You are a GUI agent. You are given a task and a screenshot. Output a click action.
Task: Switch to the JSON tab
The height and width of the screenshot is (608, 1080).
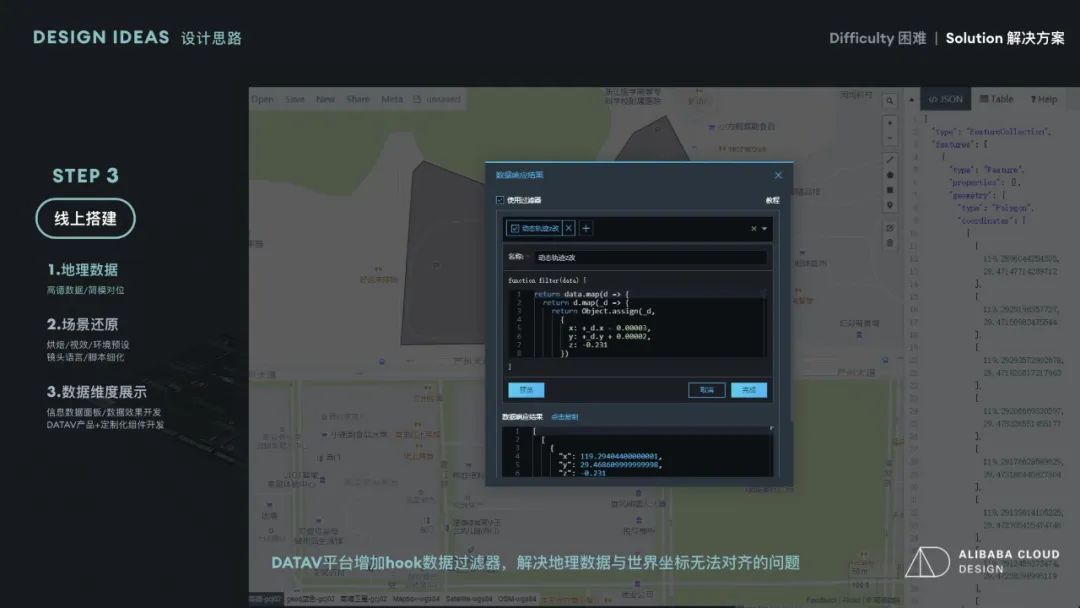coord(946,99)
